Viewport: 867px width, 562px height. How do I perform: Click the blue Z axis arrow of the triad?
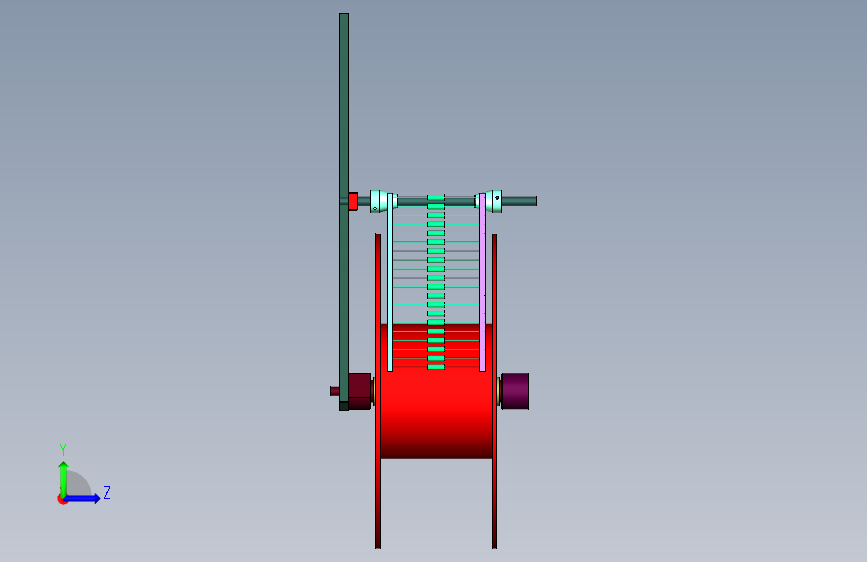click(x=83, y=498)
